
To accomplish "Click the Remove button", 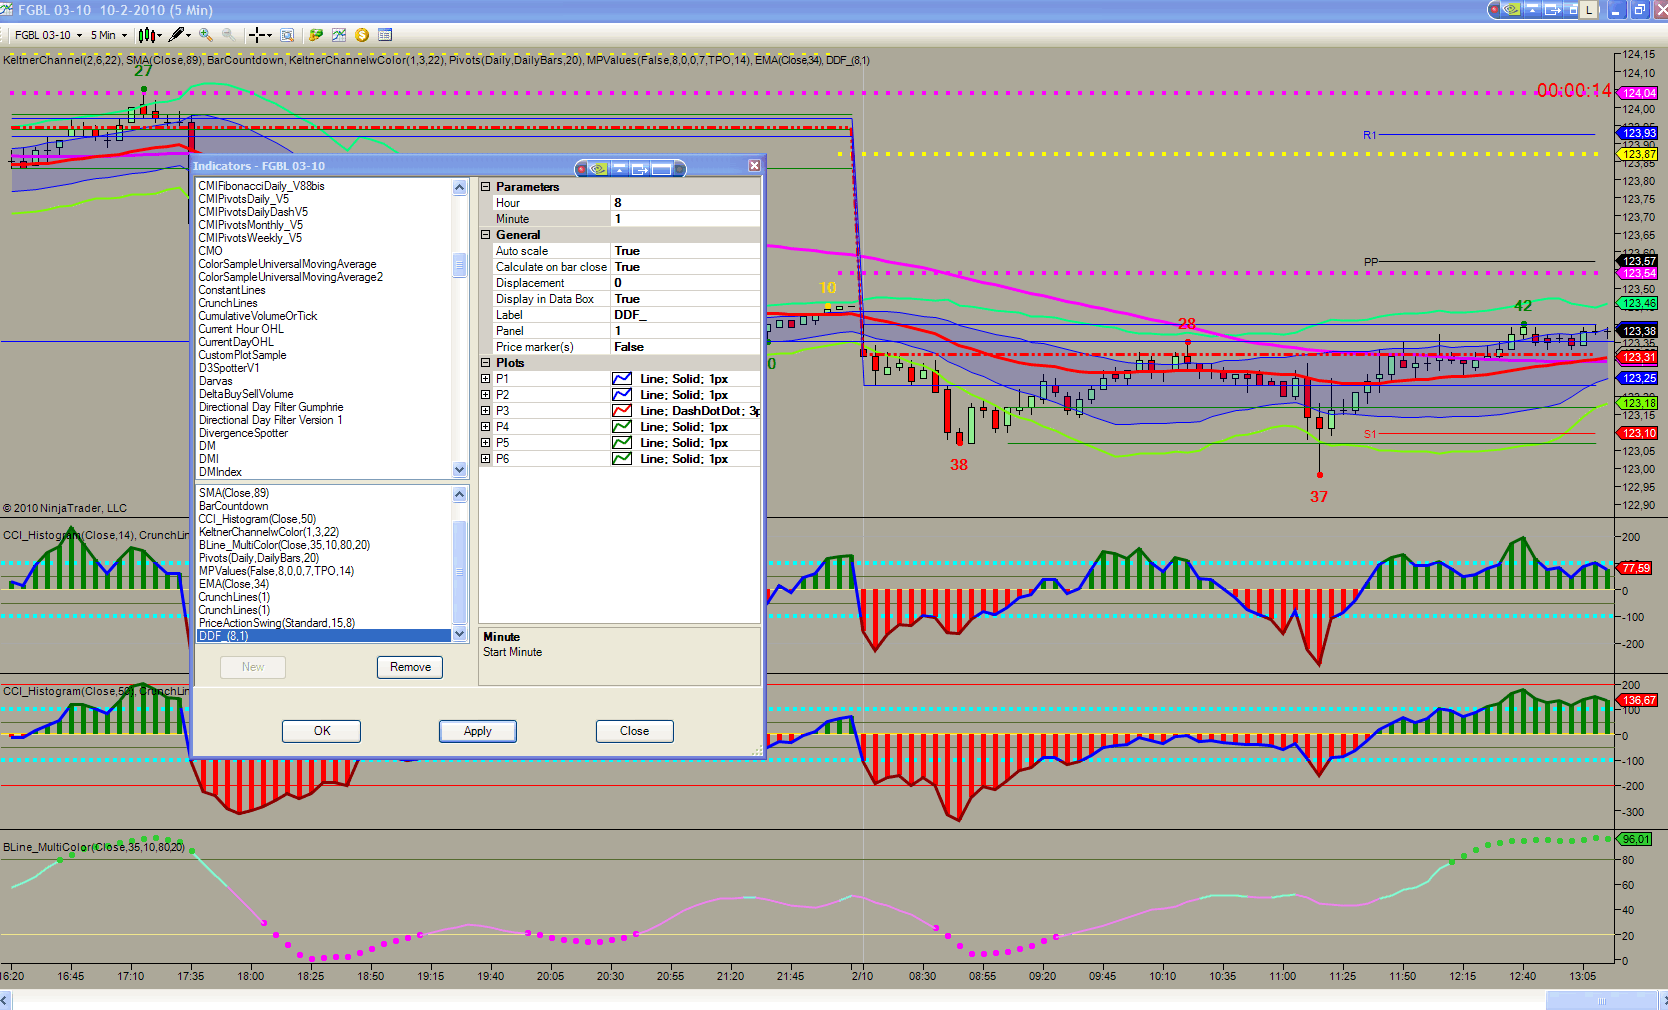I will click(410, 667).
